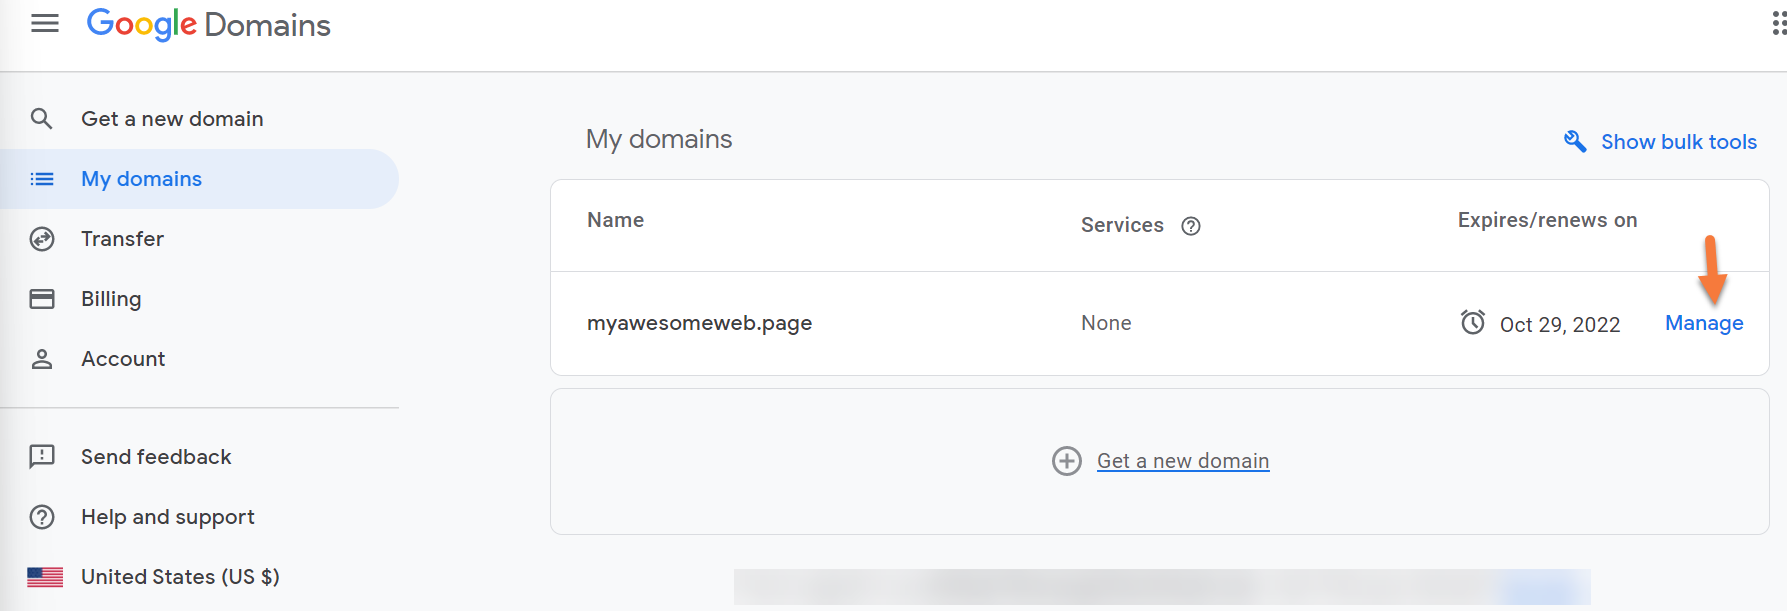Click the Account person icon

[42, 359]
